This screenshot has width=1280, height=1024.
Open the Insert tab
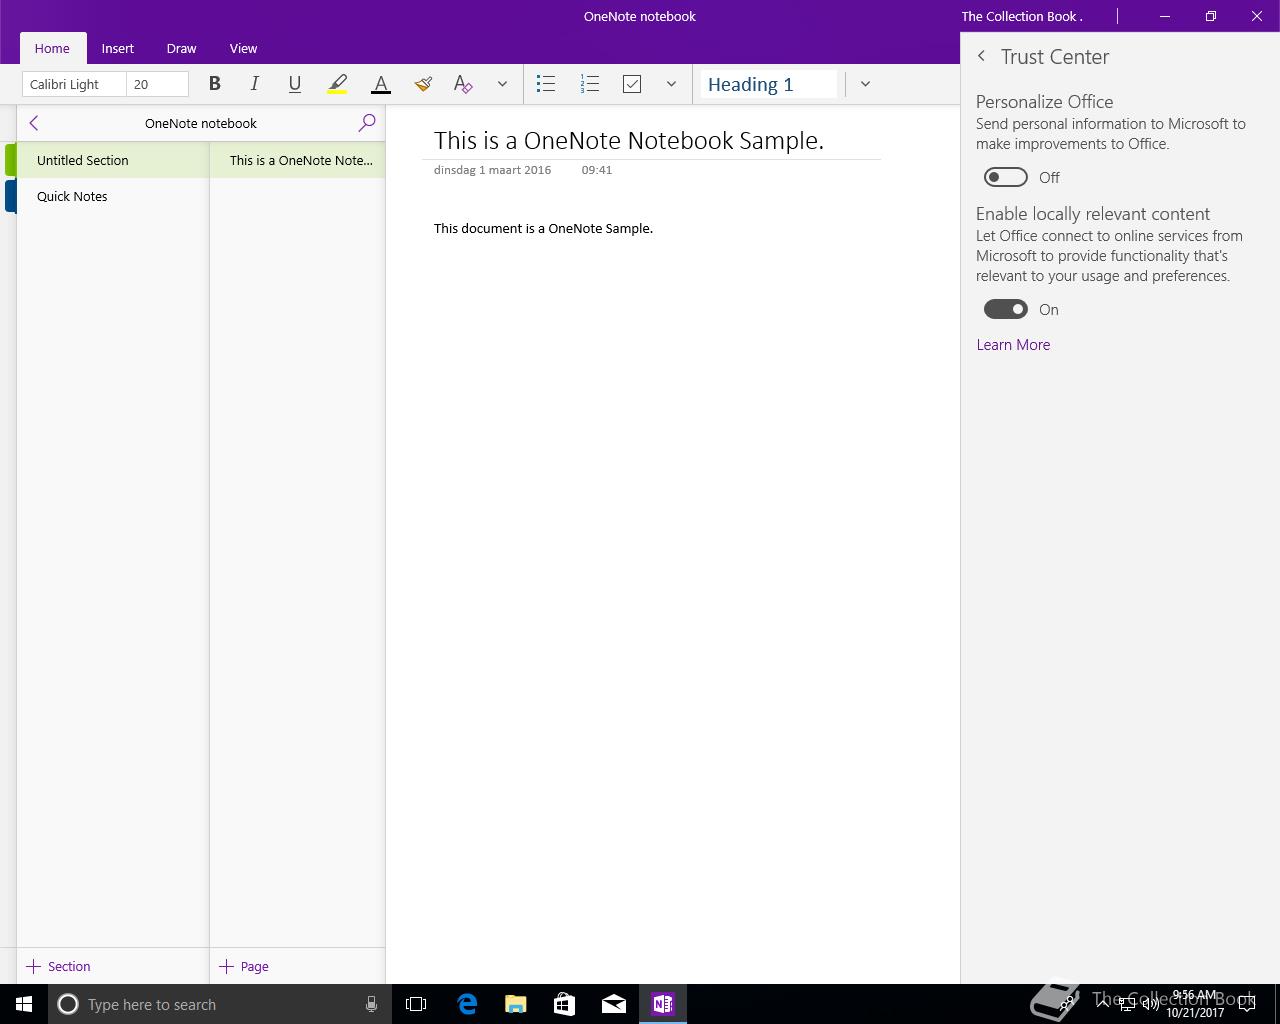(117, 48)
